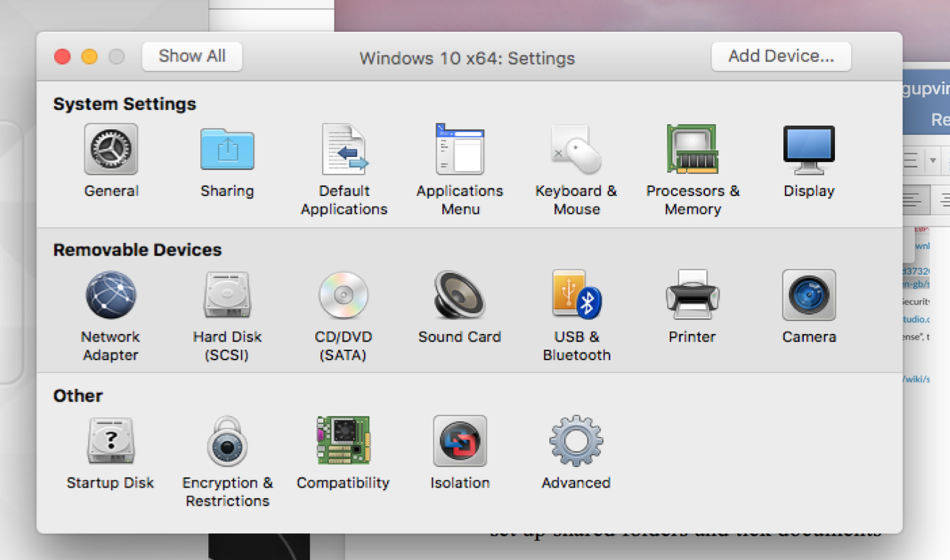950x560 pixels.
Task: Click the Add Device... button
Action: [x=781, y=56]
